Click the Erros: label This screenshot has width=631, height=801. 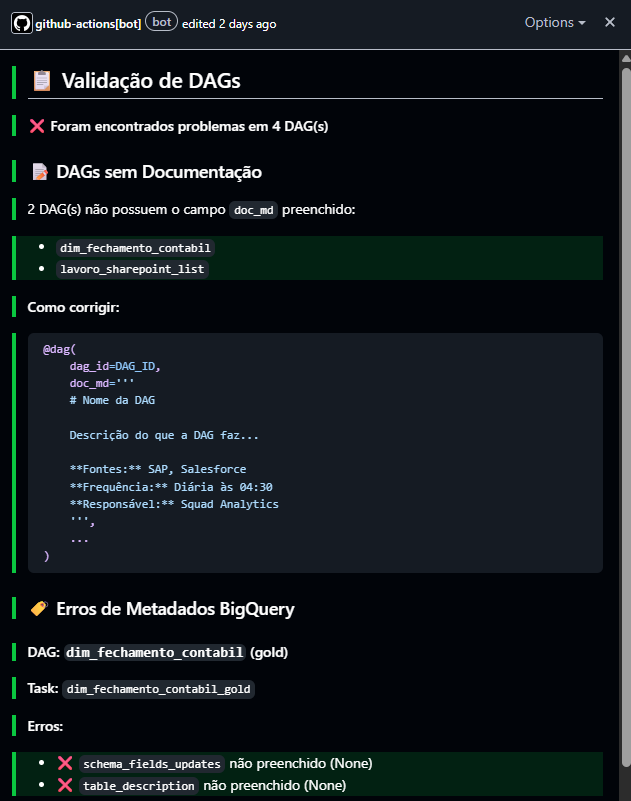[45, 726]
